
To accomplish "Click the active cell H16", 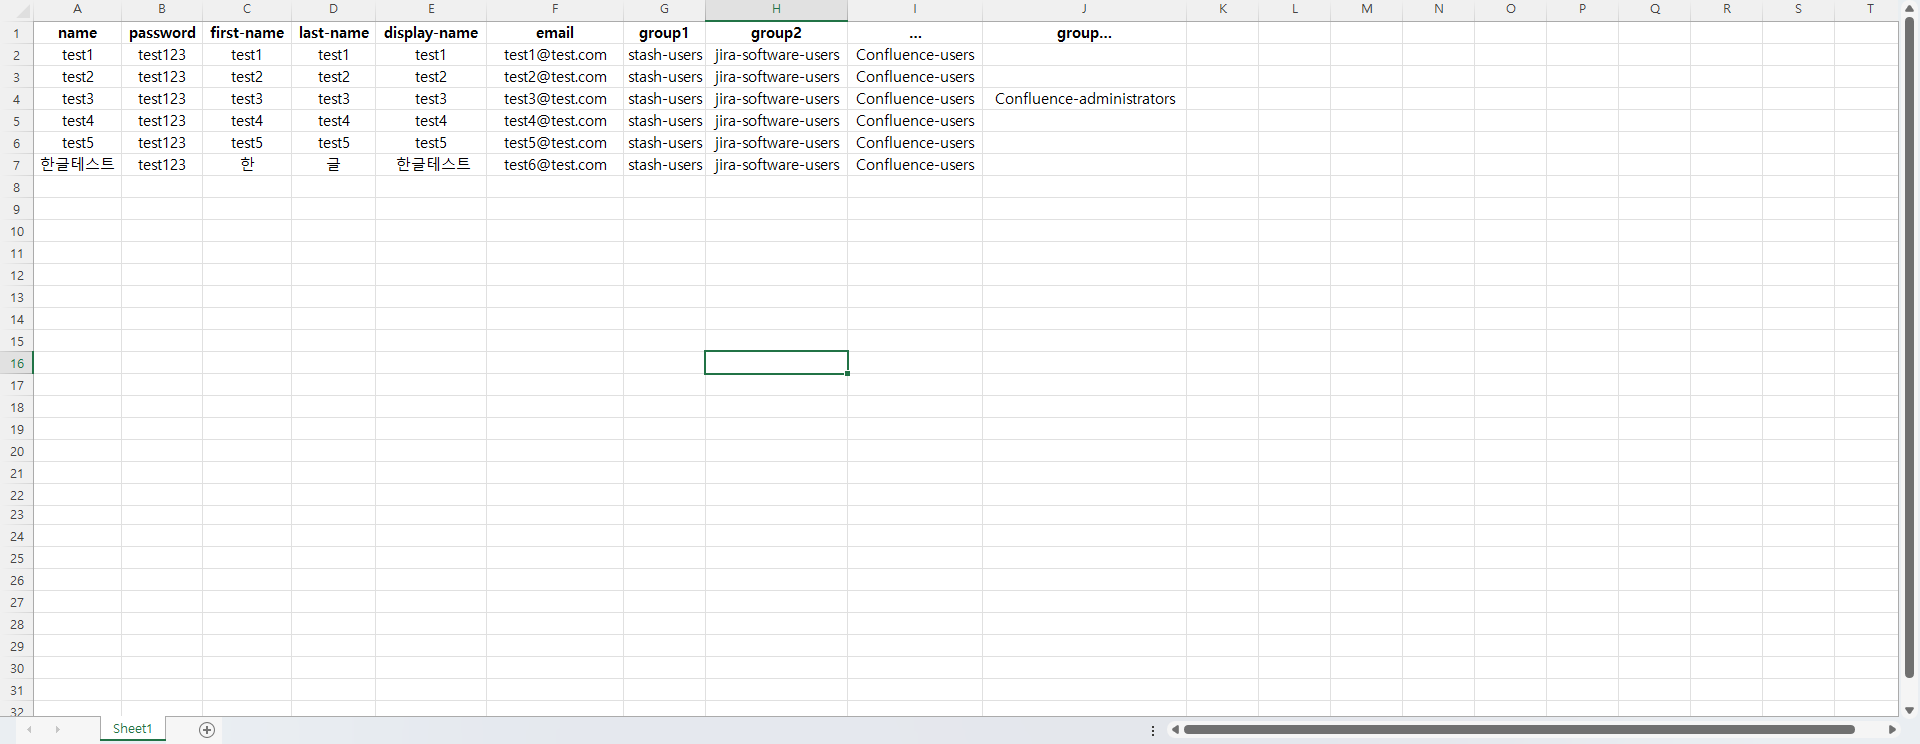I will coord(776,363).
